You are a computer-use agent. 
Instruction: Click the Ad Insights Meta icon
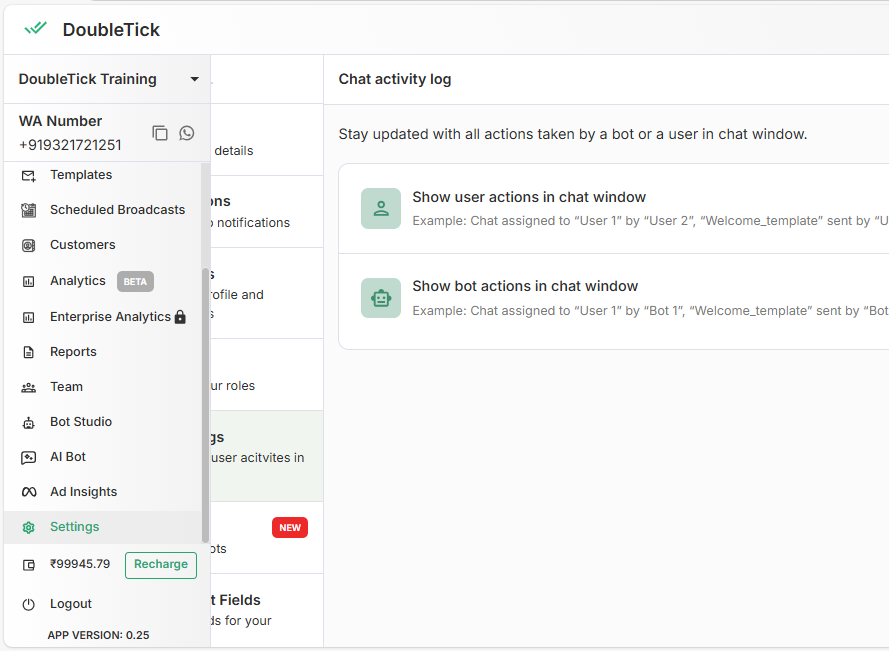(x=29, y=492)
